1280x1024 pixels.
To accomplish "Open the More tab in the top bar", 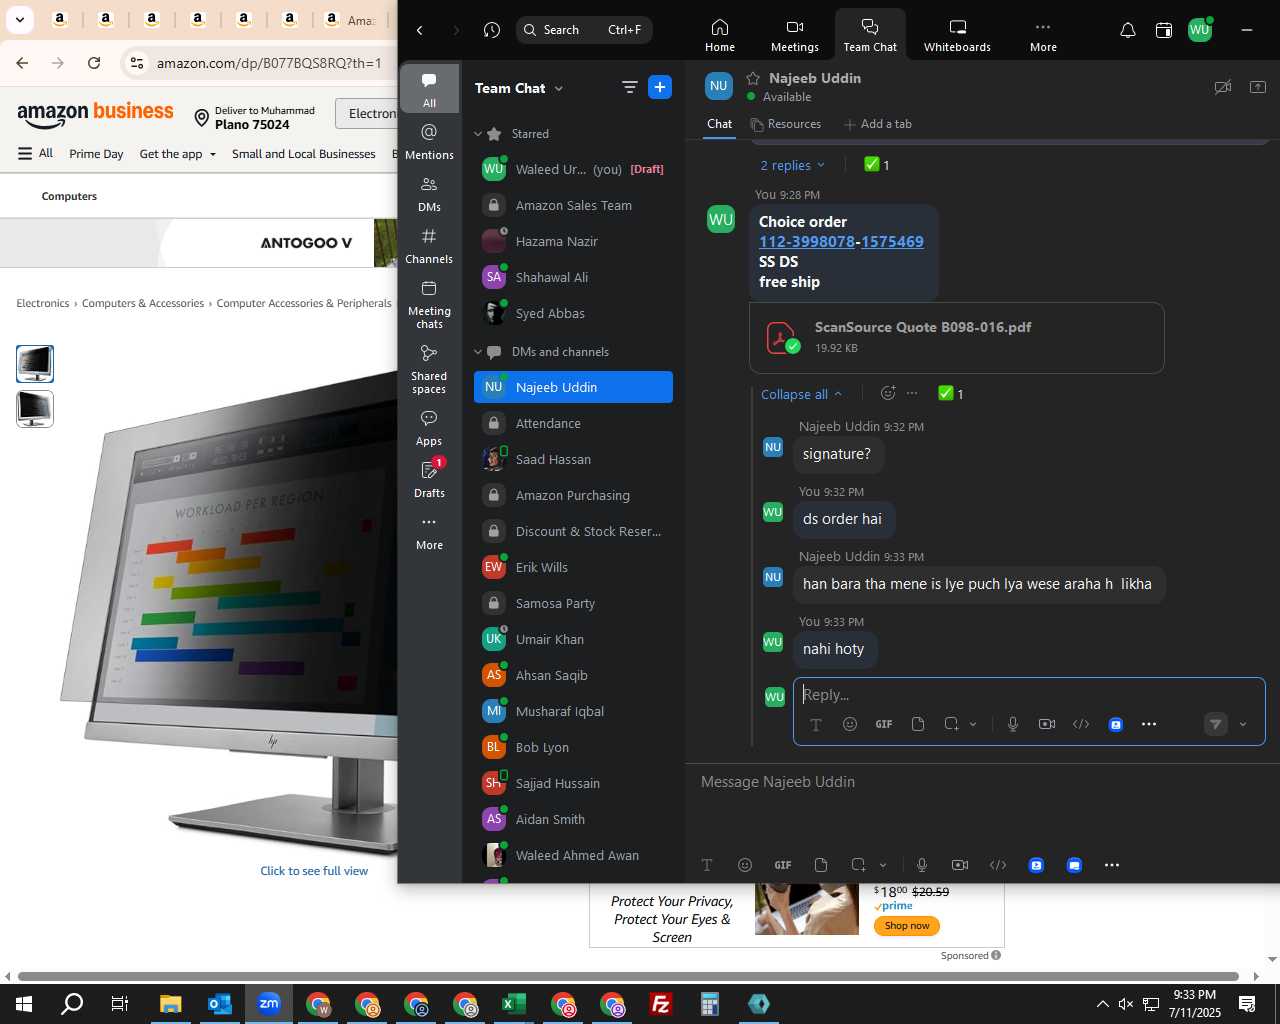I will (x=1043, y=34).
